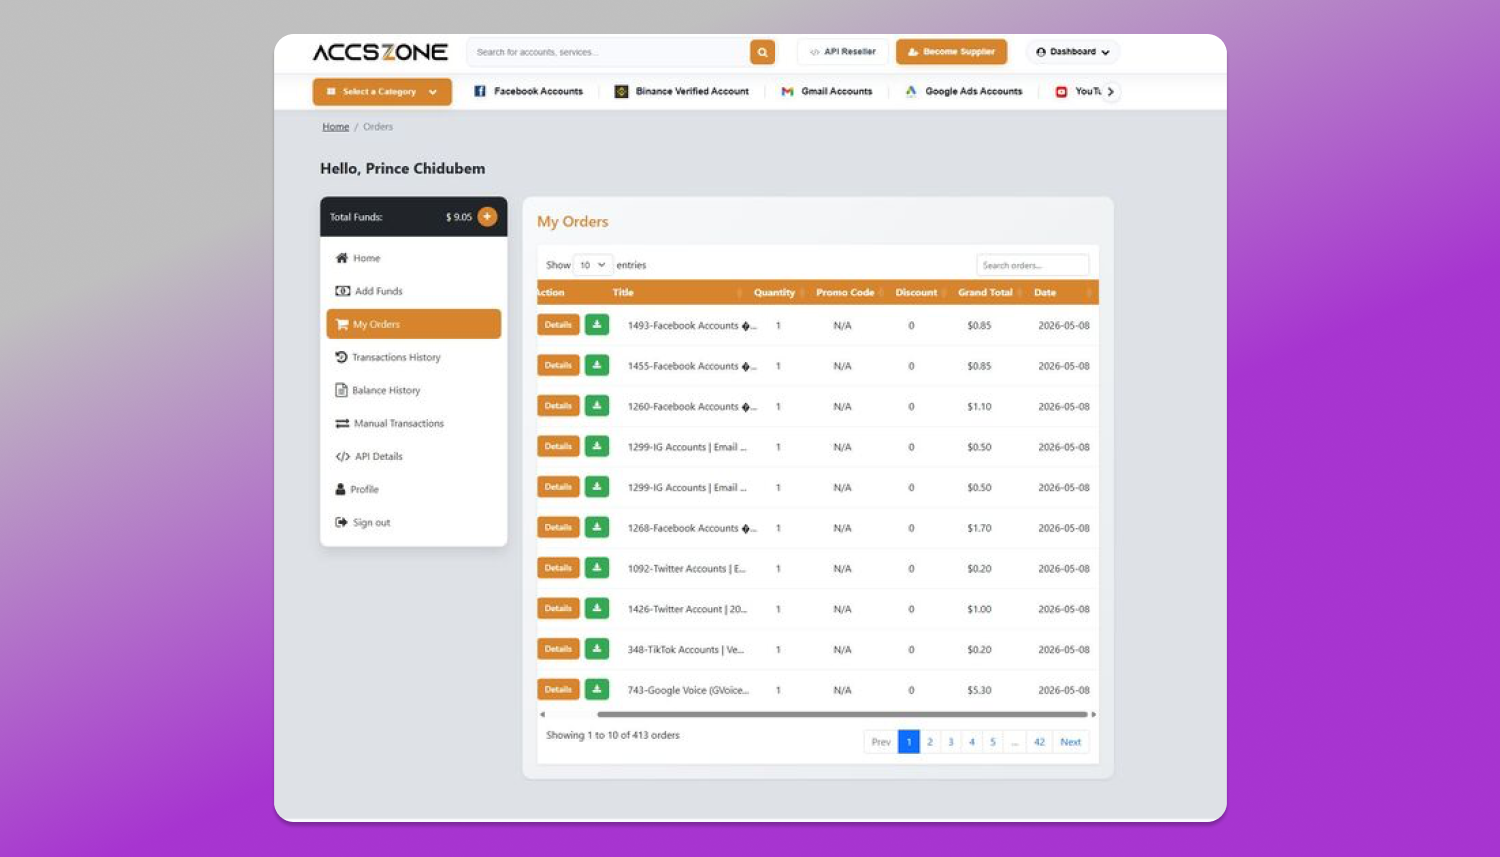This screenshot has width=1500, height=857.
Task: Jump to orders page 4
Action: (x=972, y=742)
